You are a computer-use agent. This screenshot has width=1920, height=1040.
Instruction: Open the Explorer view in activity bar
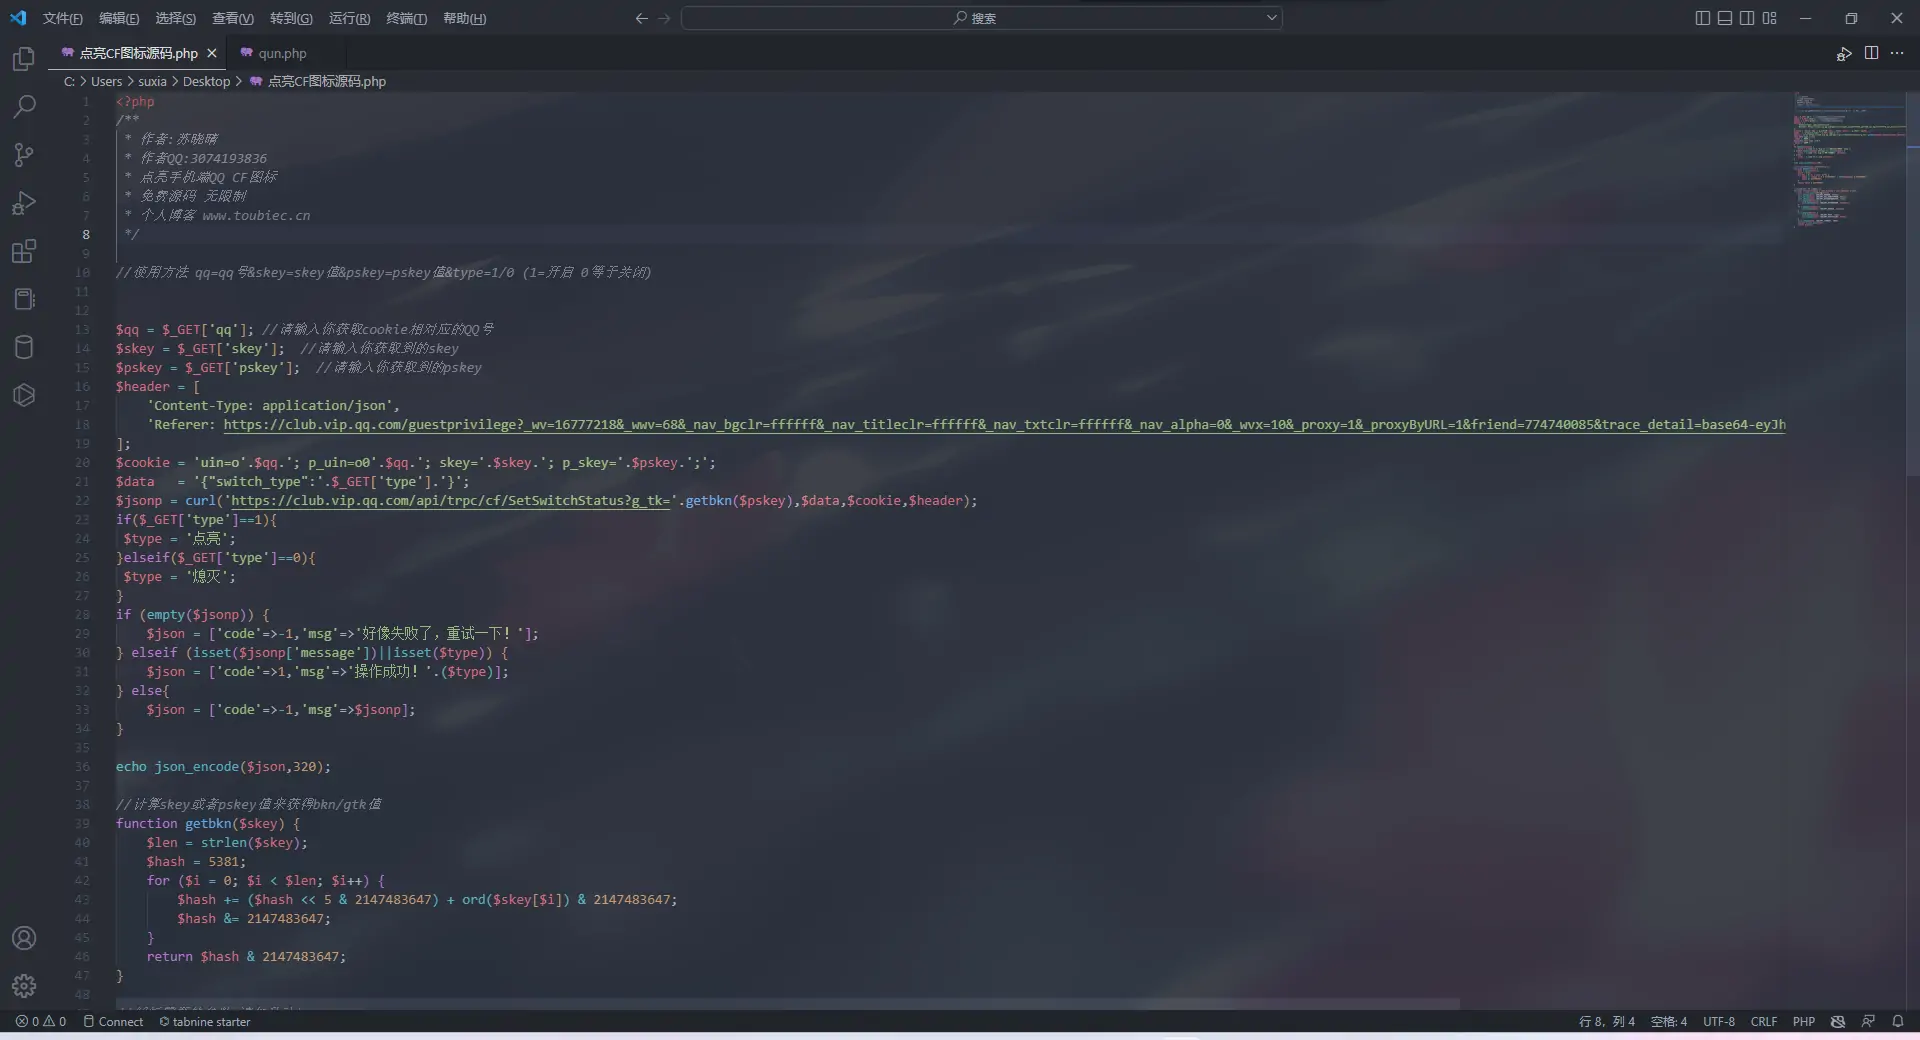[x=24, y=59]
